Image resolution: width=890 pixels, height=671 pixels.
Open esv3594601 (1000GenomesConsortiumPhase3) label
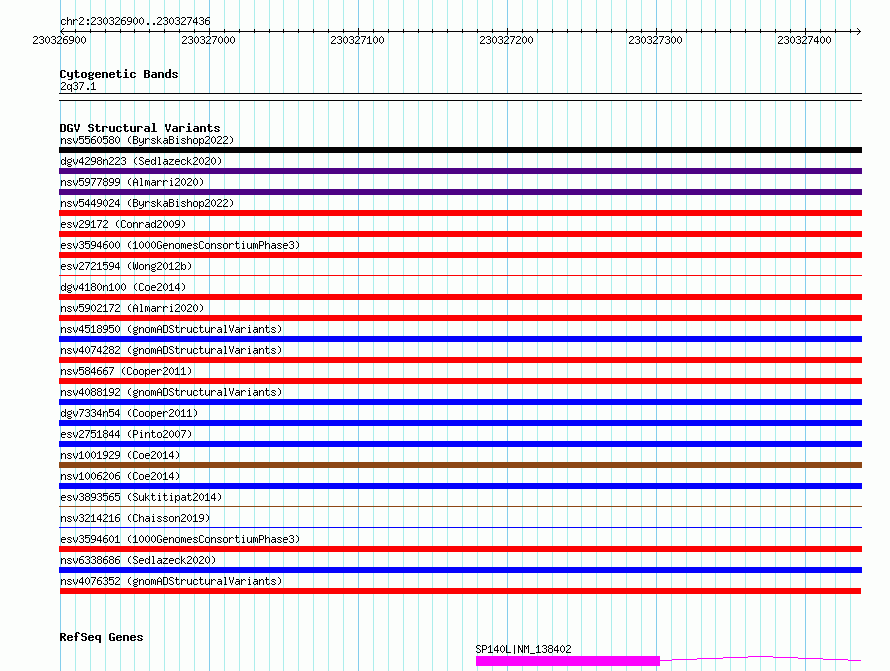(x=180, y=539)
